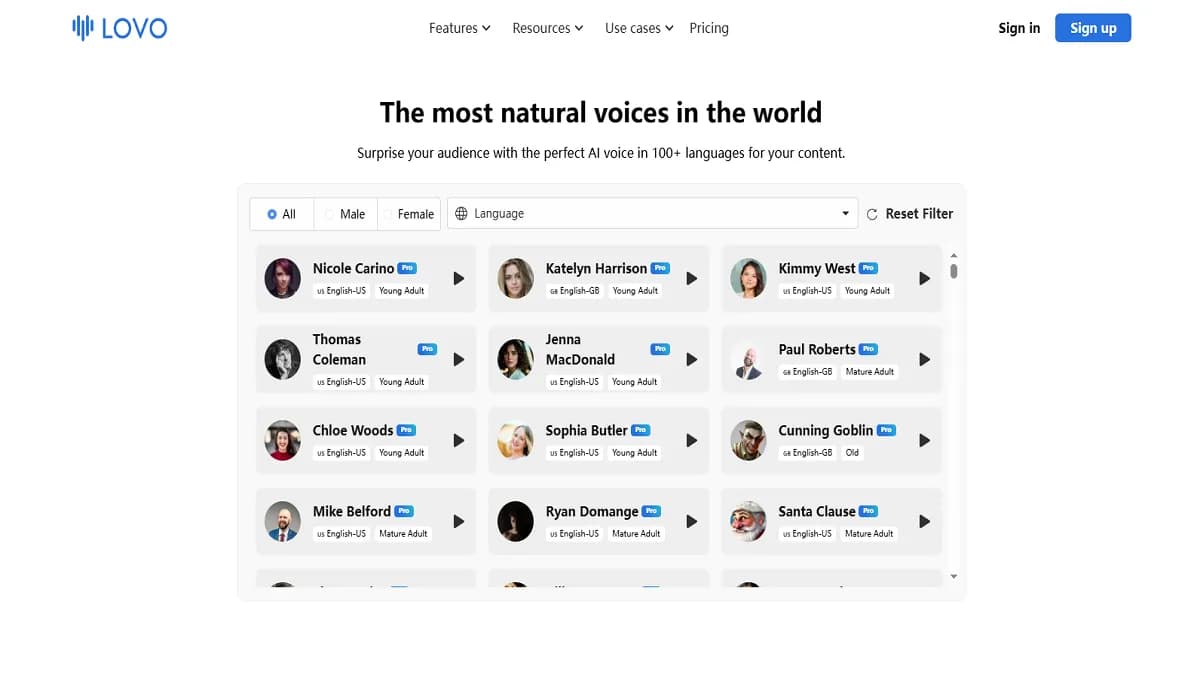This screenshot has height=675, width=1200.
Task: Go to the Pricing page
Action: 709,28
